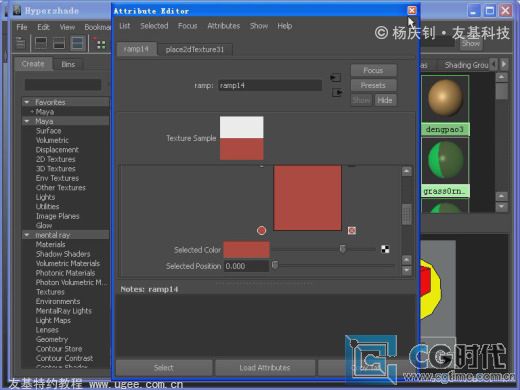Click the input connection arrow icon beside ramp name
The height and width of the screenshot is (390, 520).
click(x=335, y=78)
